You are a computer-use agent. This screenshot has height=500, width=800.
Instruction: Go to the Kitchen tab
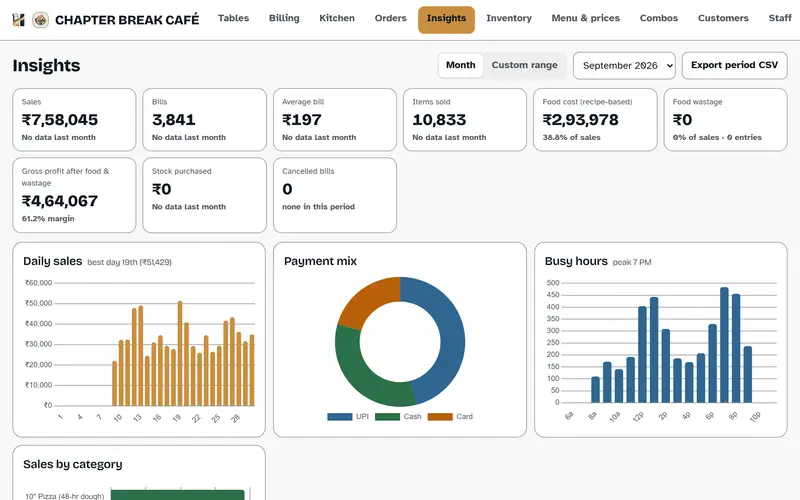coord(337,18)
